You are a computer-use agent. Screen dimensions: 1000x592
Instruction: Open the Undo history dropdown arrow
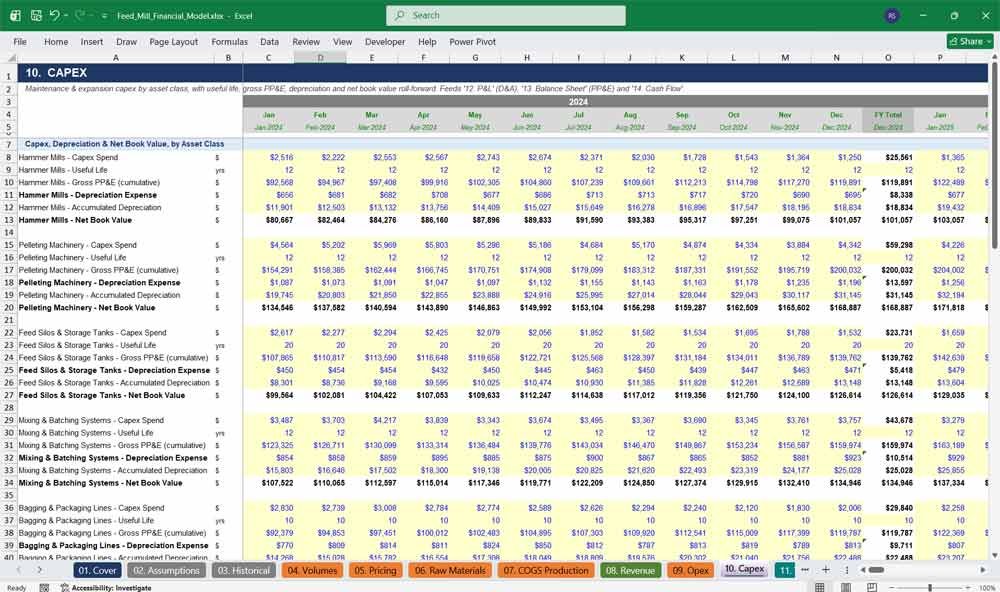click(66, 16)
